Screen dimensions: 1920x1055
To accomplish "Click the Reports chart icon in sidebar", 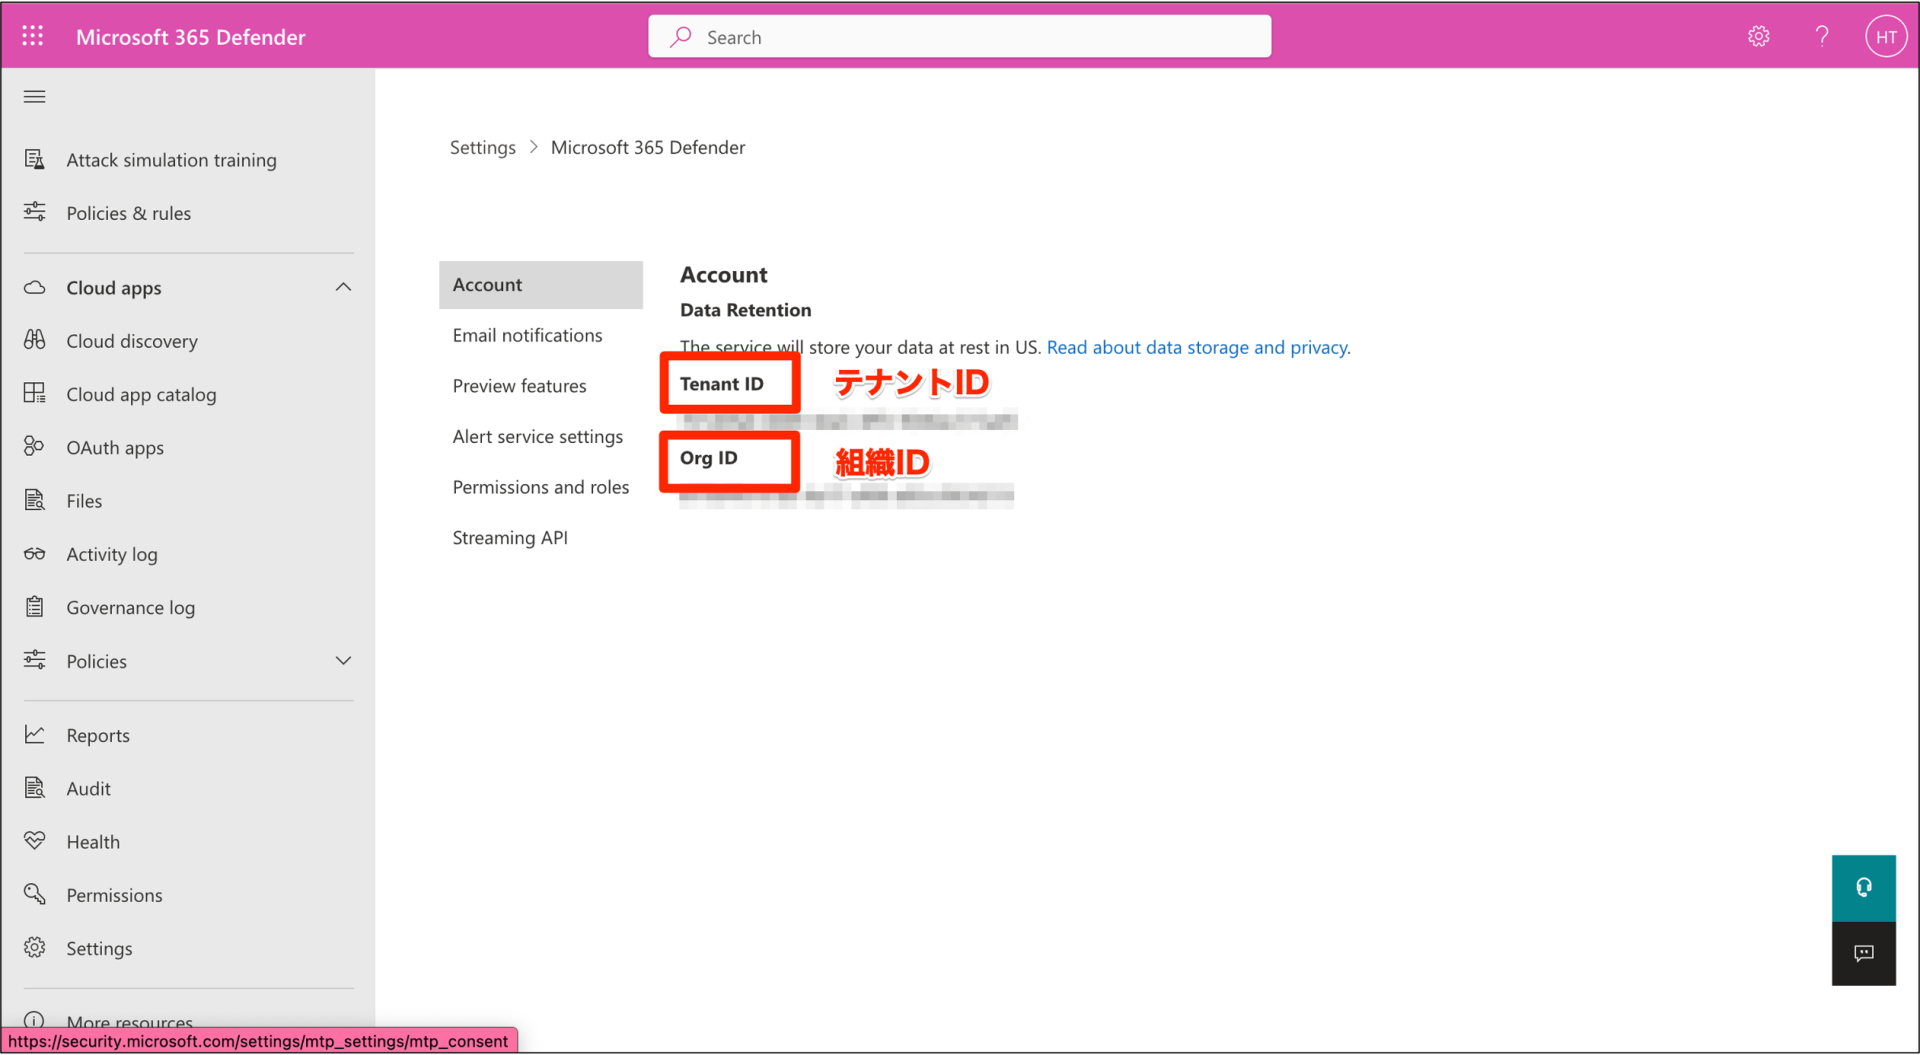I will pos(34,734).
